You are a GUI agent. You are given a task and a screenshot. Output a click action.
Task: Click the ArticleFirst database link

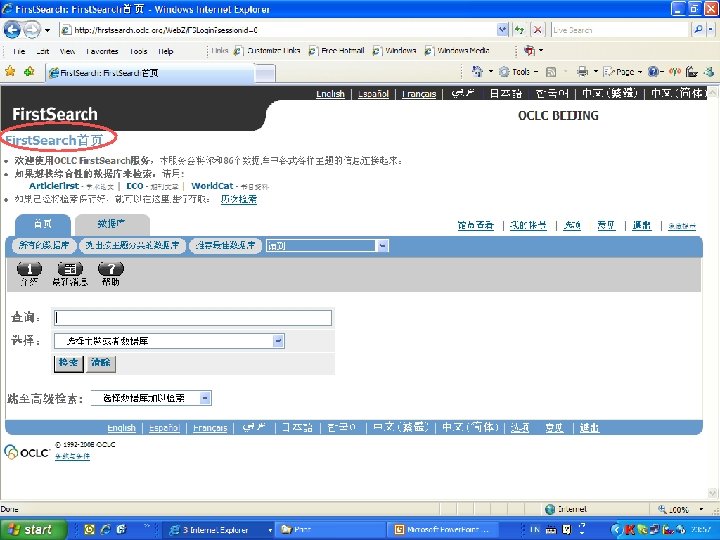click(54, 186)
